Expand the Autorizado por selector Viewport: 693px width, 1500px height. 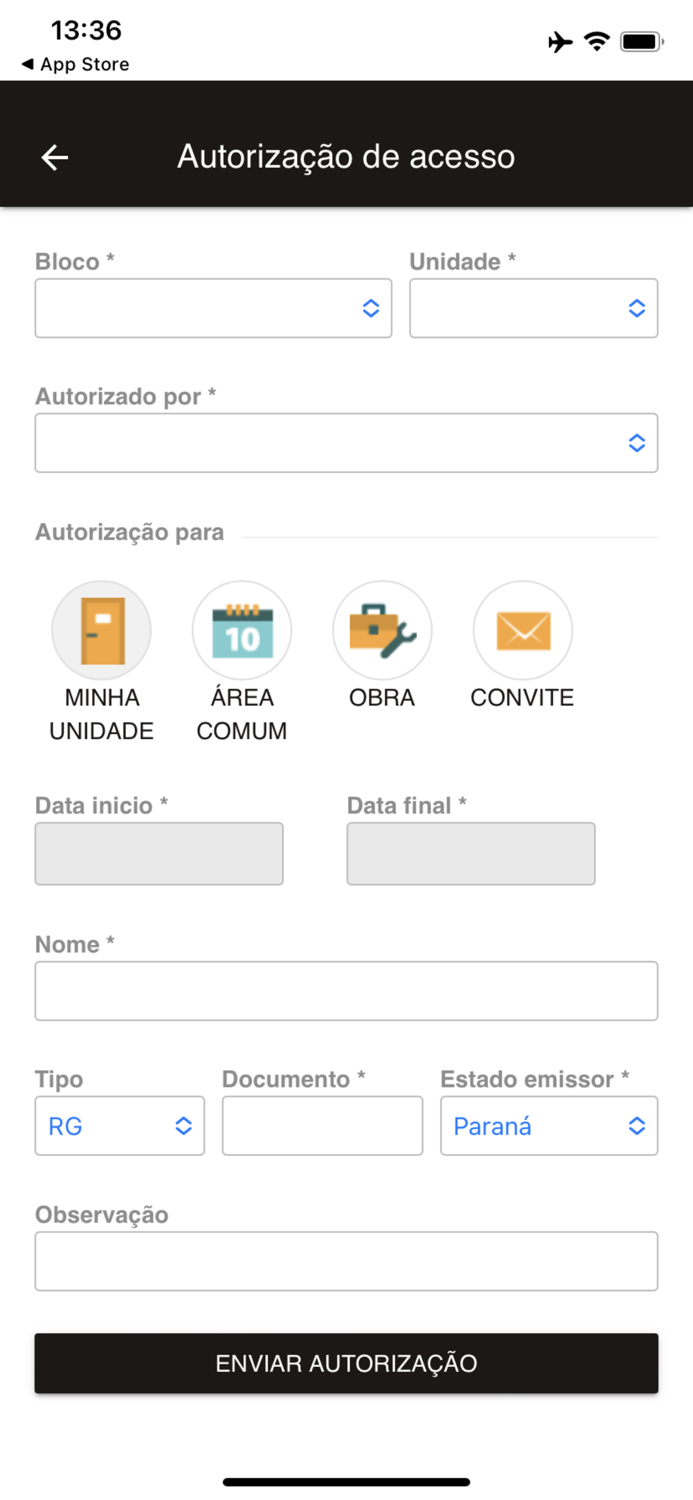pos(346,442)
